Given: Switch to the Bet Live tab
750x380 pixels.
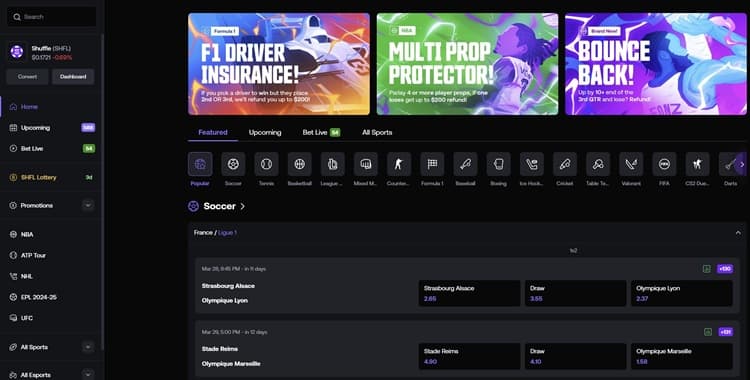Looking at the screenshot, I should click(321, 133).
